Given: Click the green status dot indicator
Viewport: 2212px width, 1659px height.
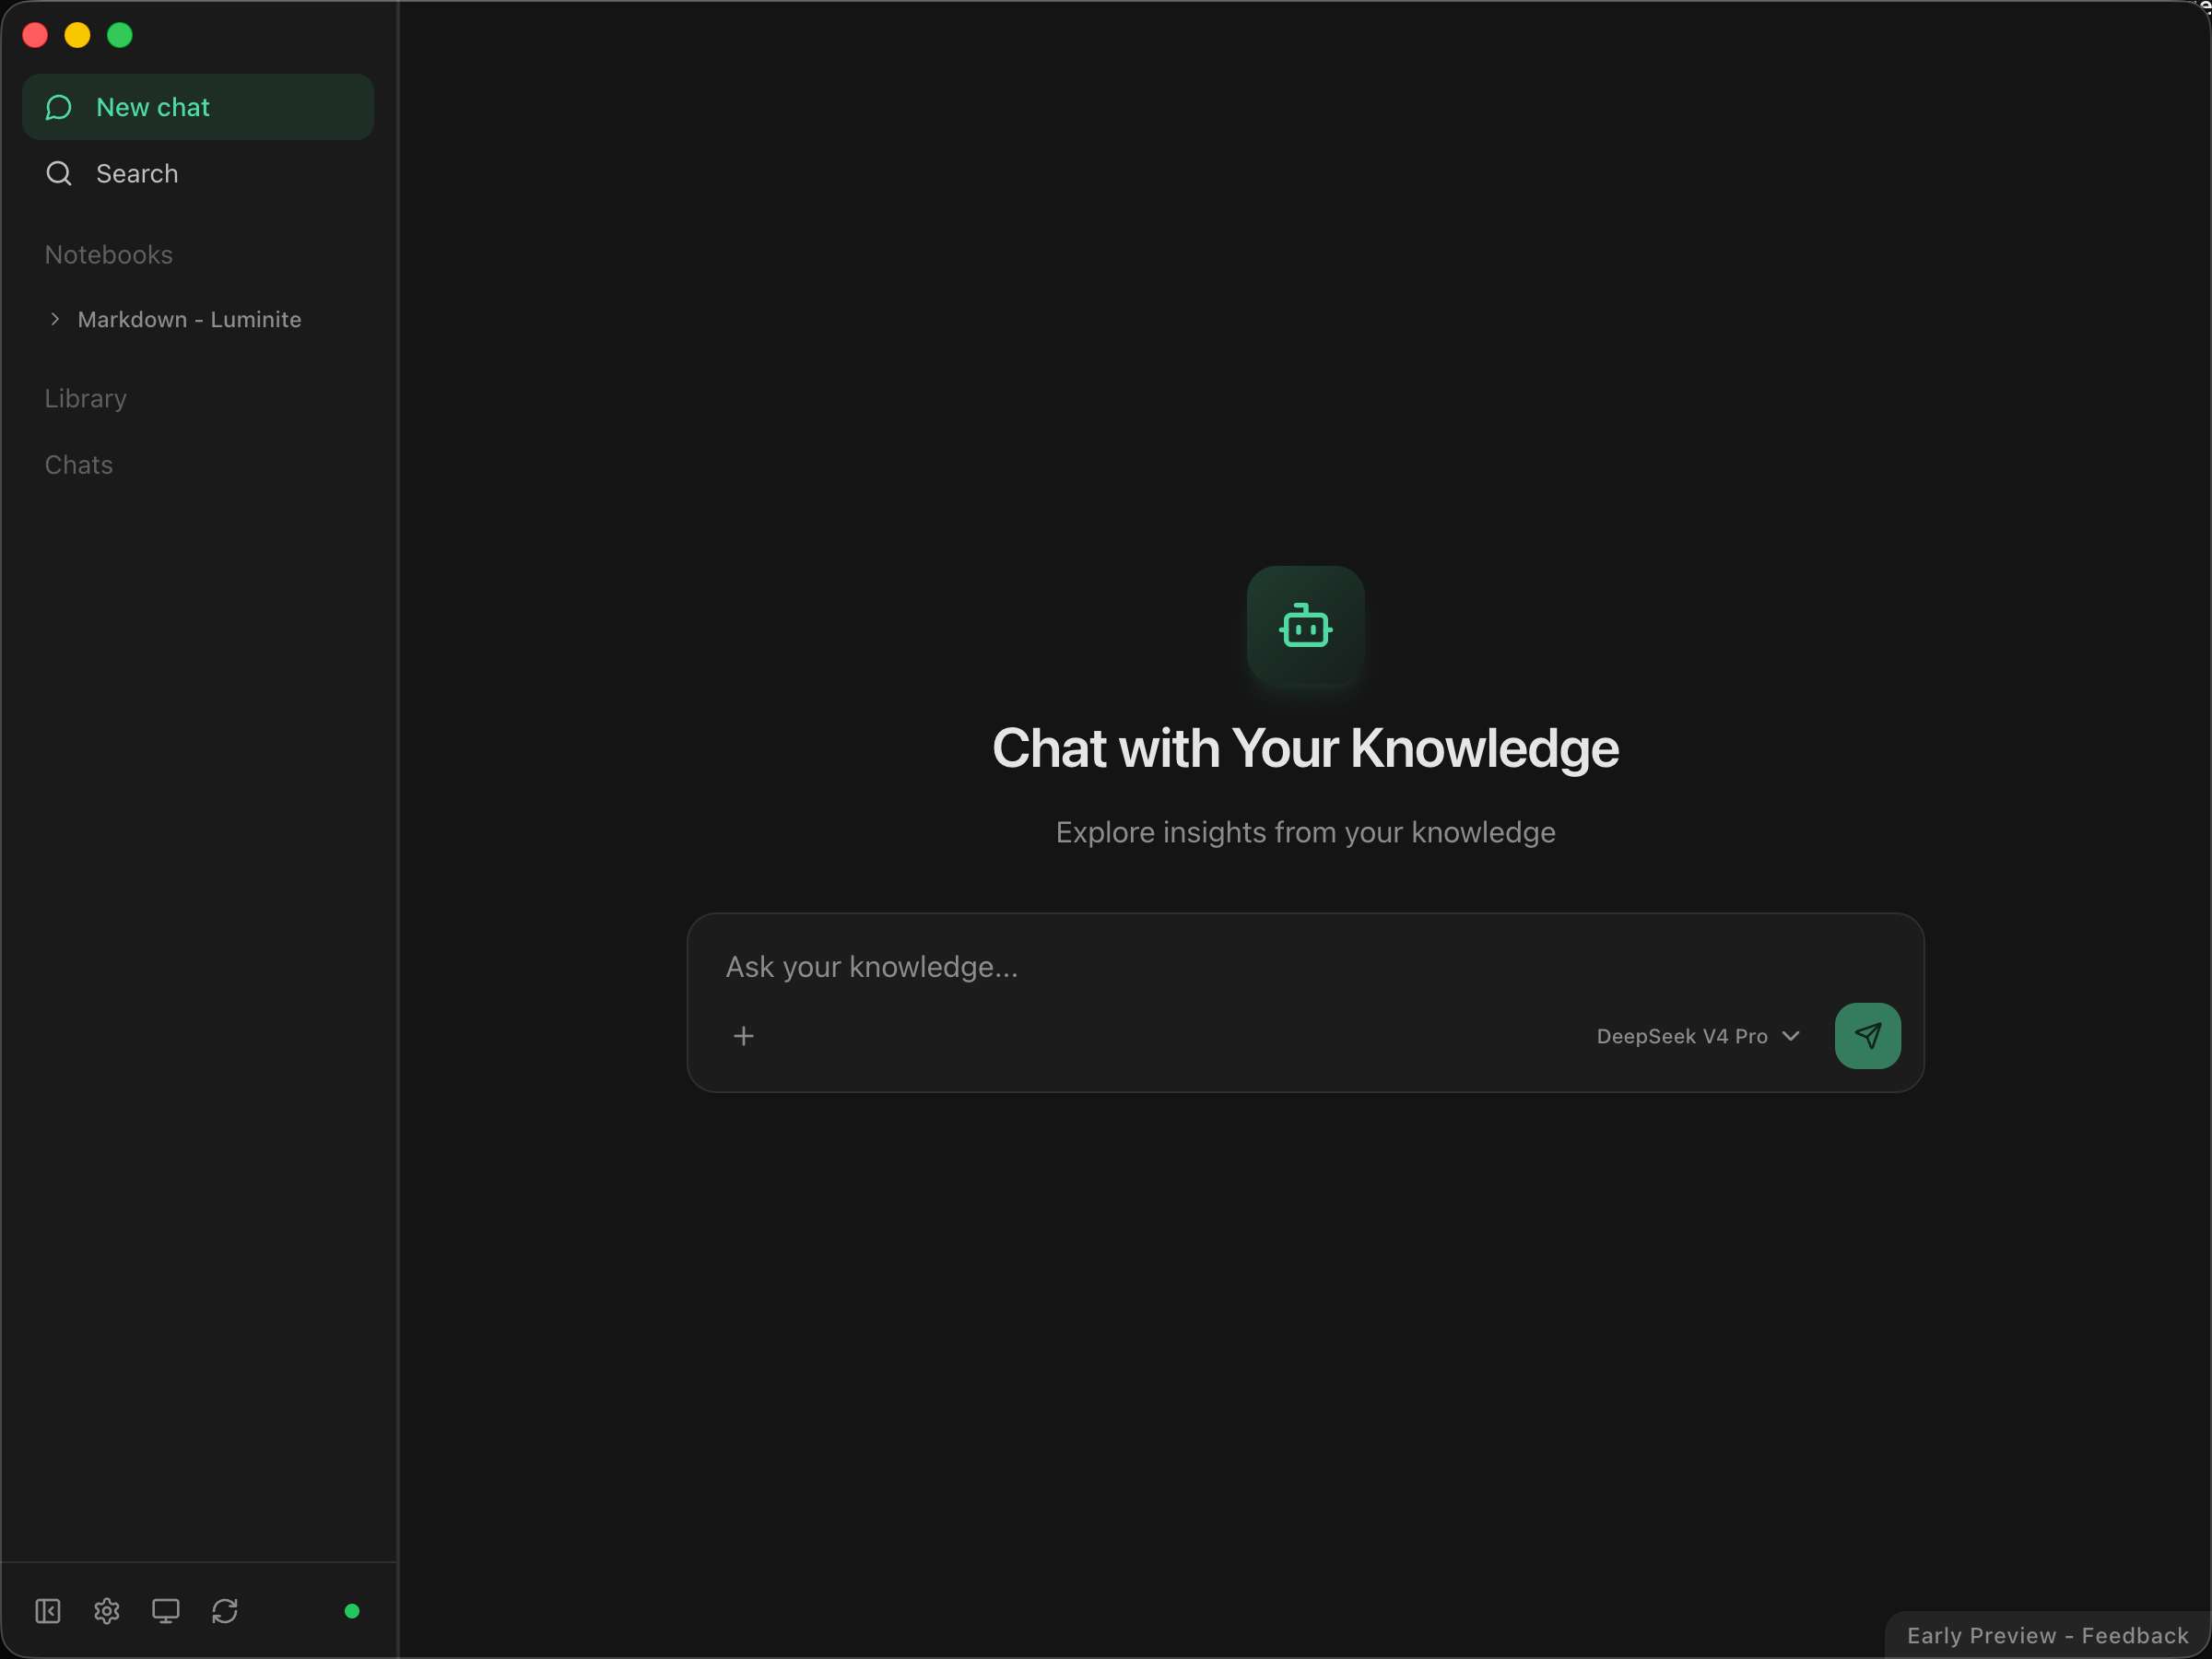Looking at the screenshot, I should pos(352,1611).
